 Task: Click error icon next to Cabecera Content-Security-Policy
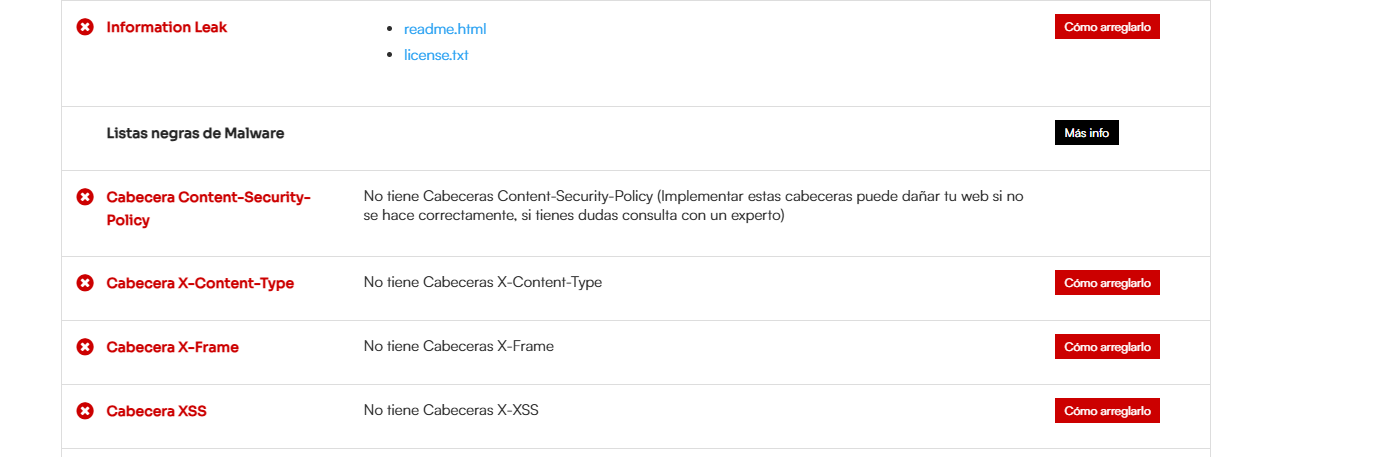[85, 197]
